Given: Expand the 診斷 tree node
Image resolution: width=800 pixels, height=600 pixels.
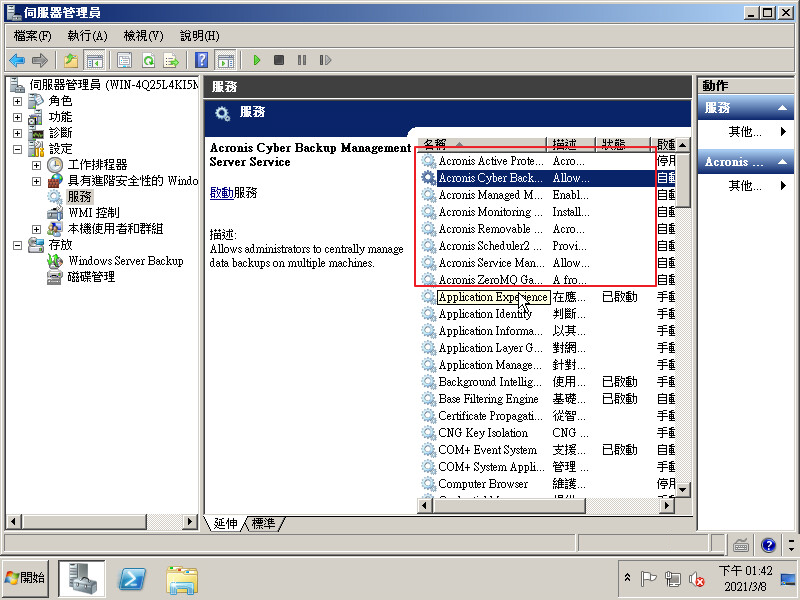Looking at the screenshot, I should pyautogui.click(x=17, y=133).
